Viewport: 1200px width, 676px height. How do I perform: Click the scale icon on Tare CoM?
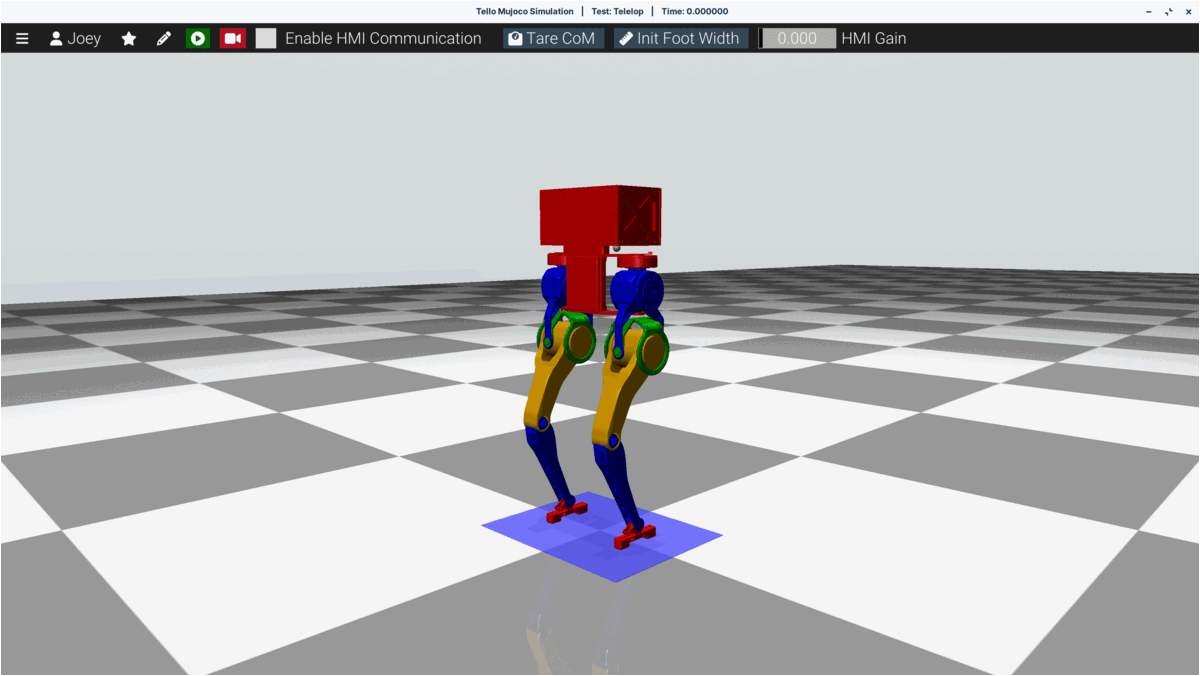(516, 39)
